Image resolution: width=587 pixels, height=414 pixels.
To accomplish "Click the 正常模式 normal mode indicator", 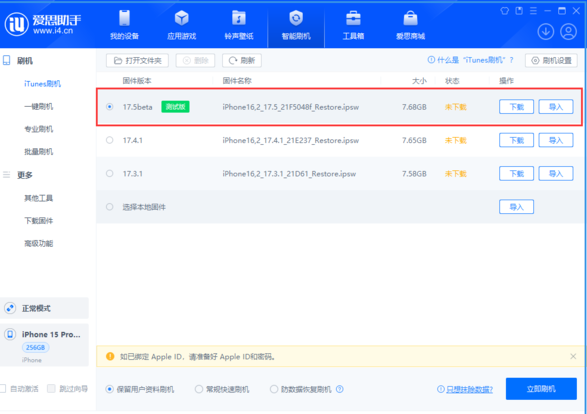I will pyautogui.click(x=44, y=308).
